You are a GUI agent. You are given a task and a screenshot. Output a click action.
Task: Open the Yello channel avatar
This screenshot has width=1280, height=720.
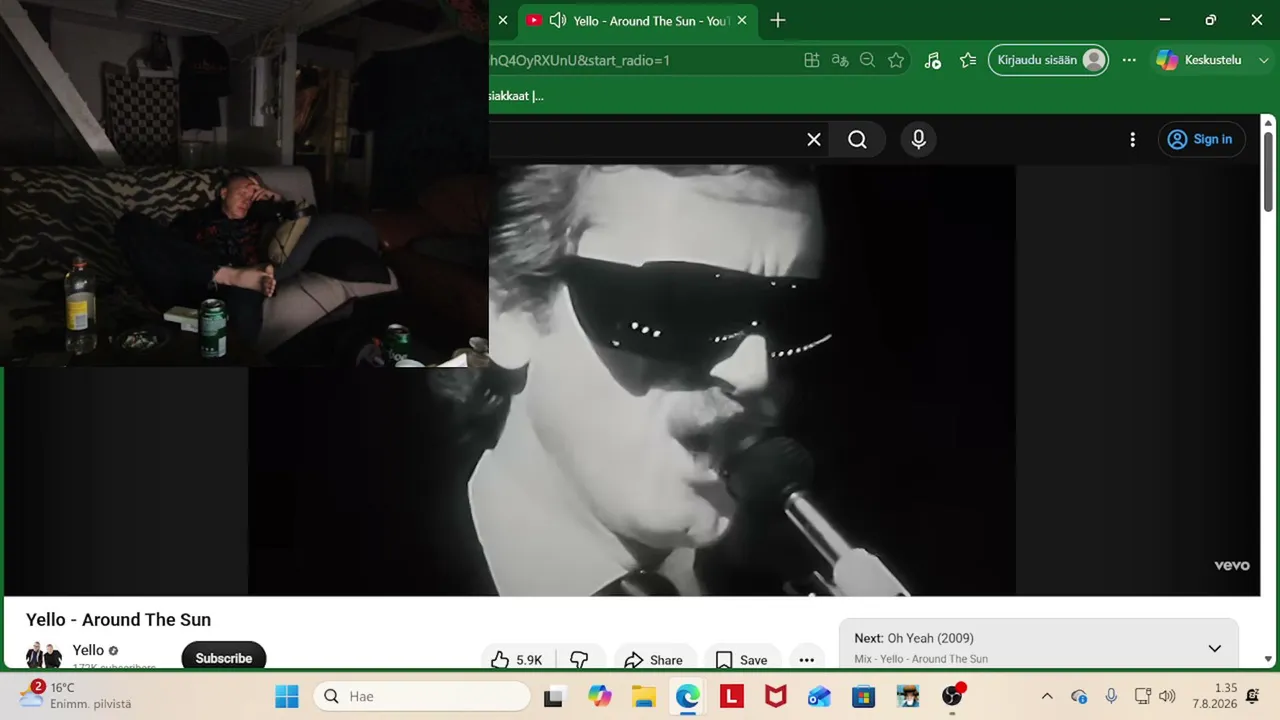[x=44, y=656]
